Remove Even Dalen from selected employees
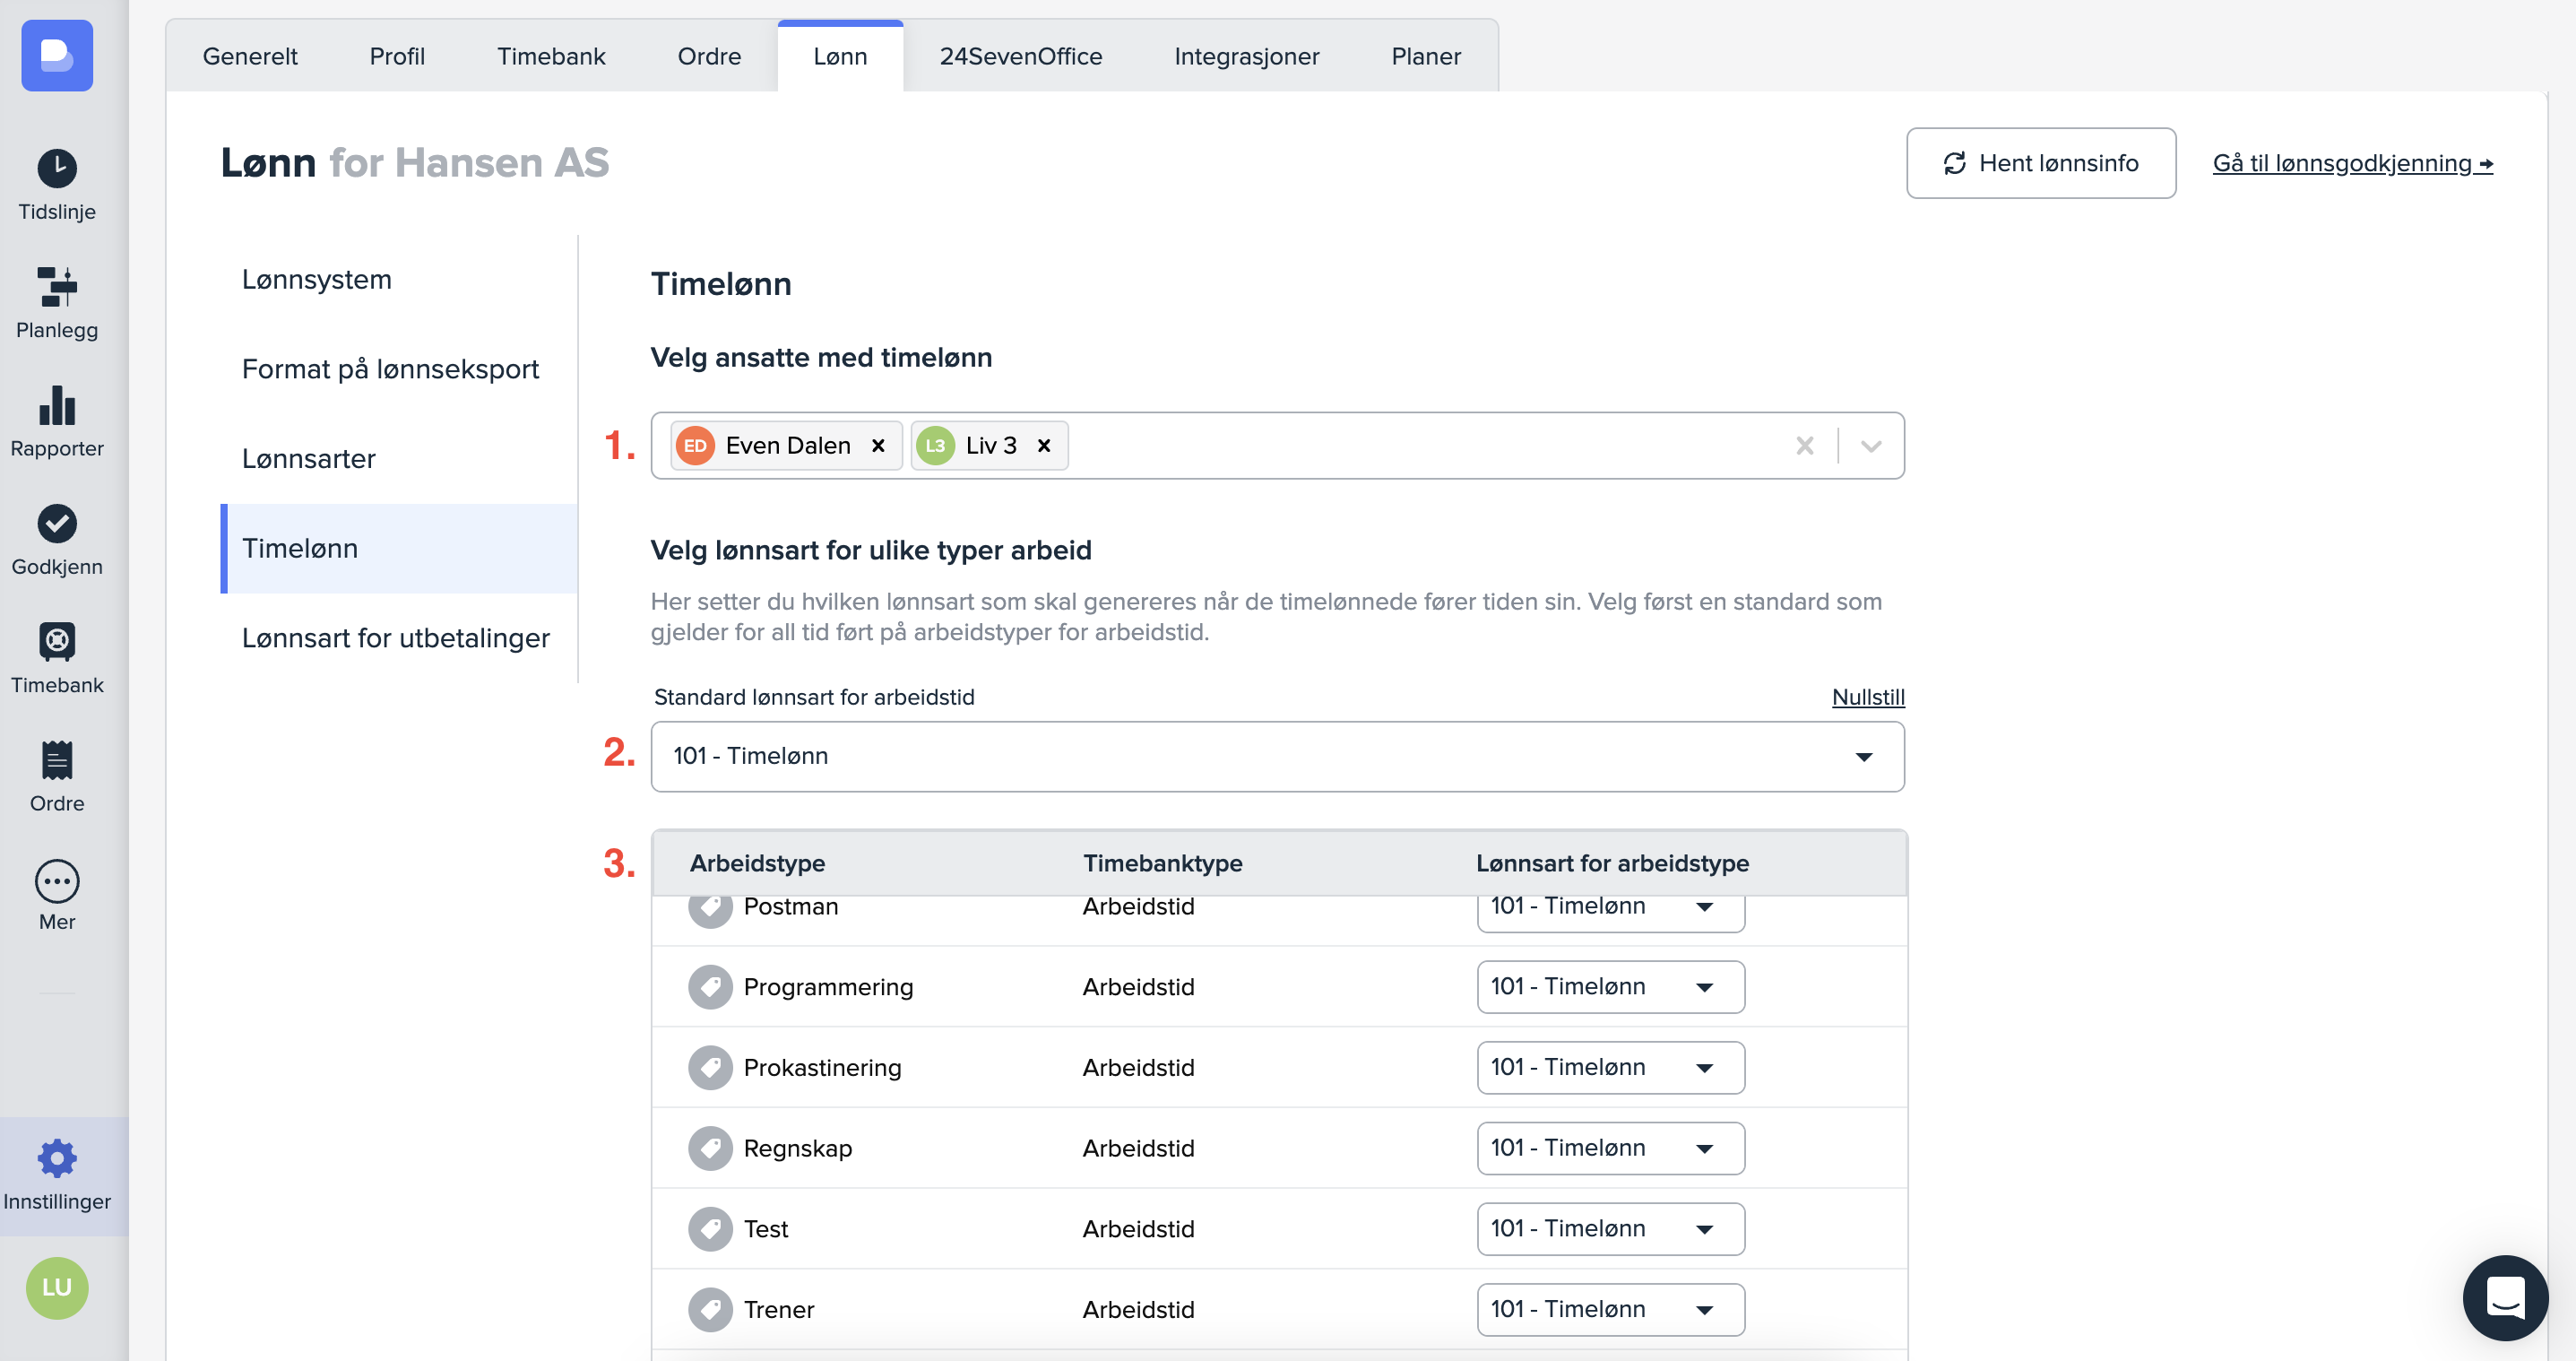 click(x=878, y=446)
